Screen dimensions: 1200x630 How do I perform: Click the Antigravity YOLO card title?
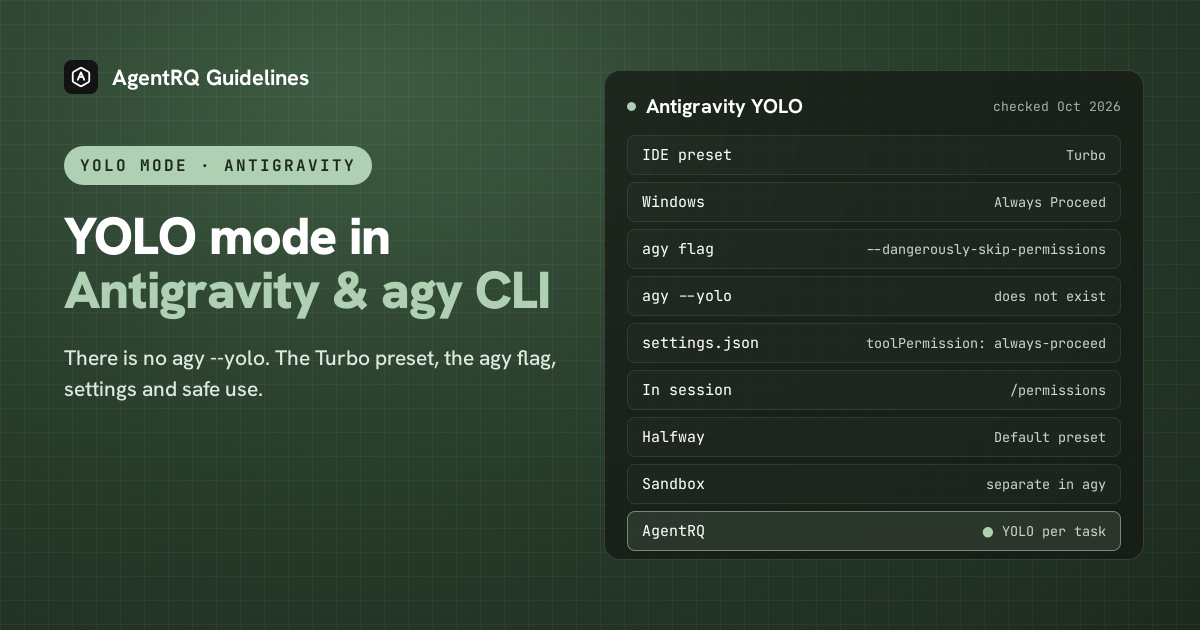(x=724, y=106)
